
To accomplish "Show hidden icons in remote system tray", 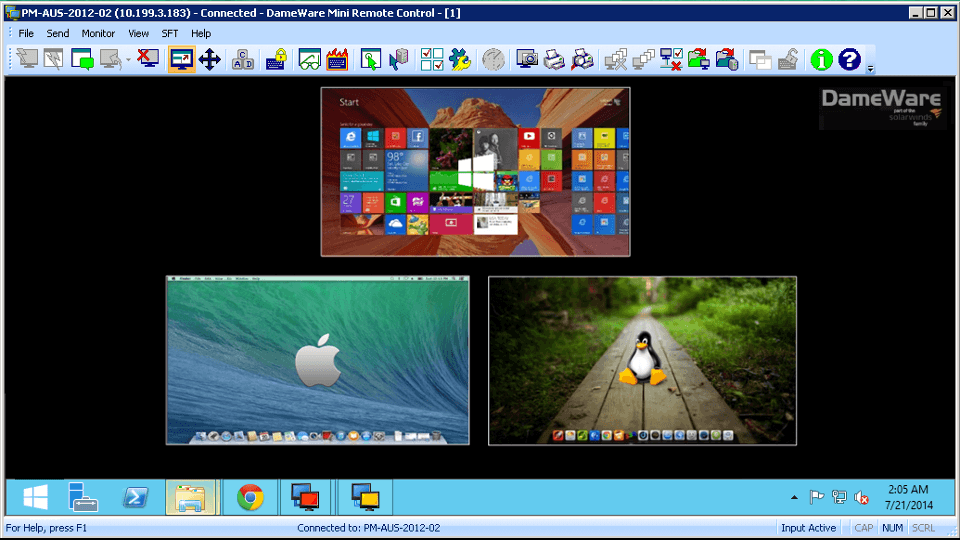I will point(795,497).
